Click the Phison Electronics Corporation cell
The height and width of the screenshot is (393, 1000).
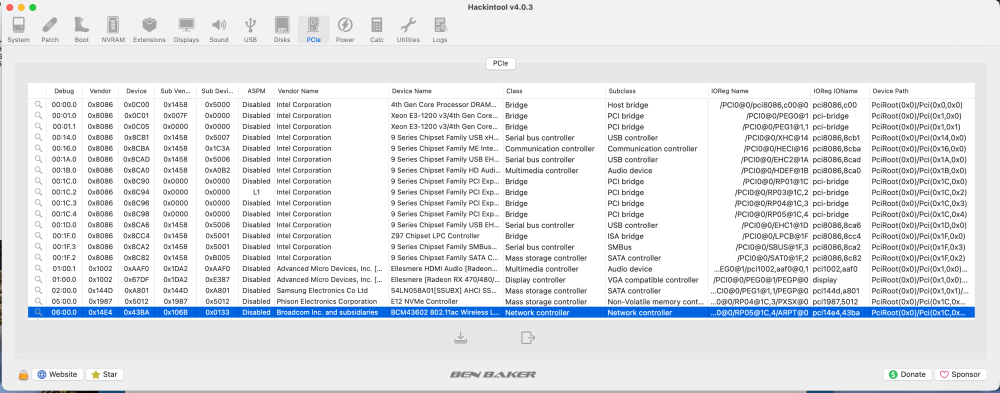pos(327,302)
